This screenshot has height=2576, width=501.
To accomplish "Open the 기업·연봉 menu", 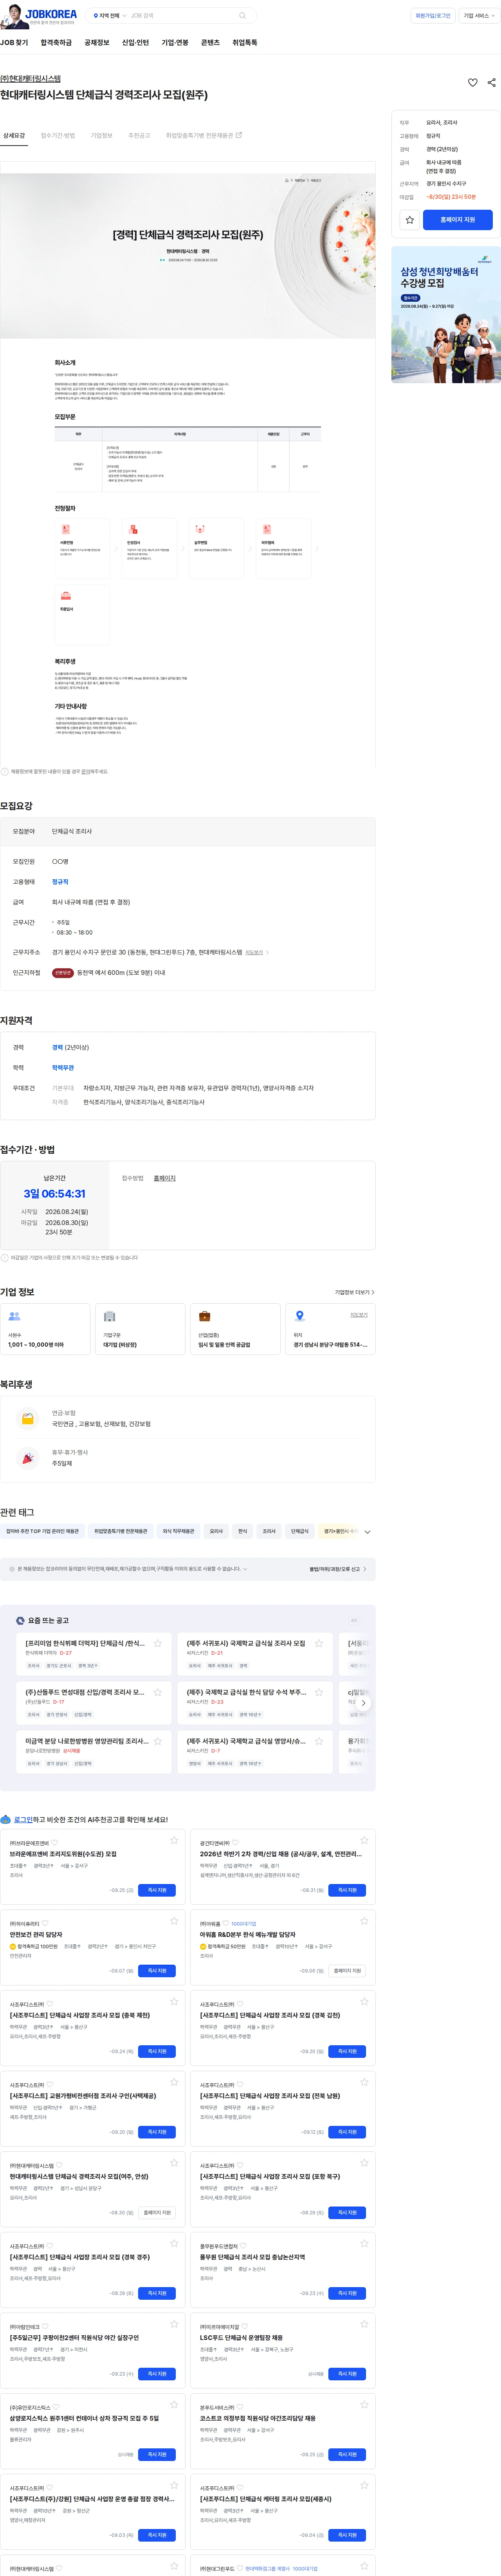I will tap(175, 43).
